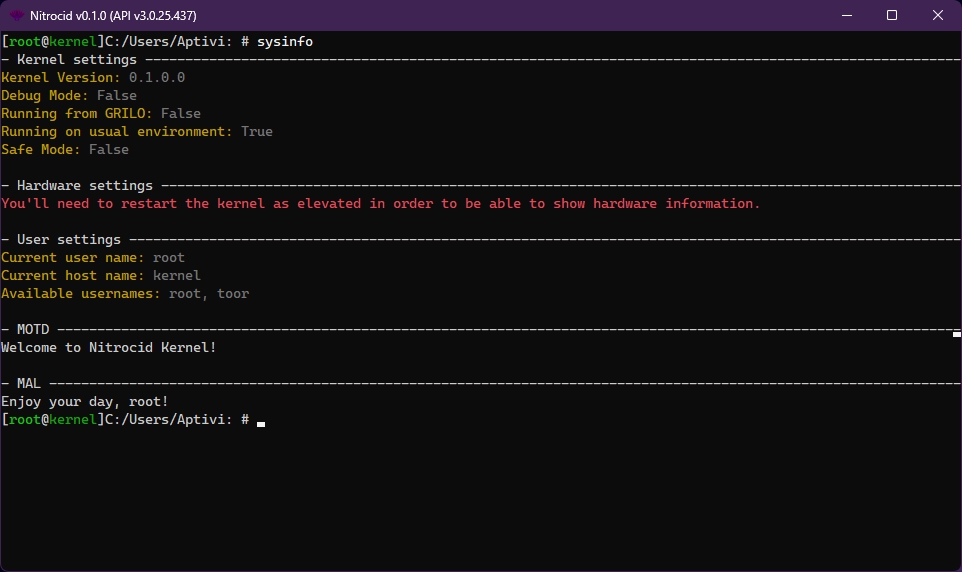Maximize the Nitrocid terminal window
The height and width of the screenshot is (572, 962).
pos(892,15)
